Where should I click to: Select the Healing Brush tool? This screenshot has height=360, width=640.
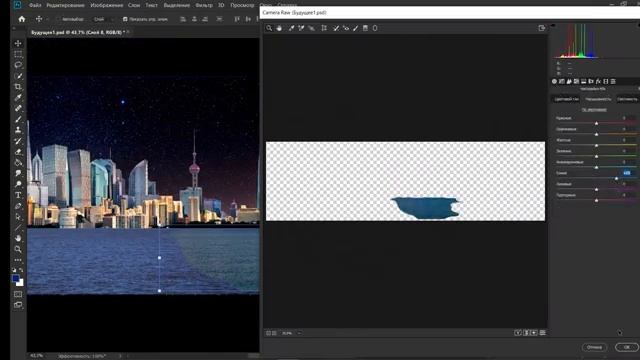18,108
